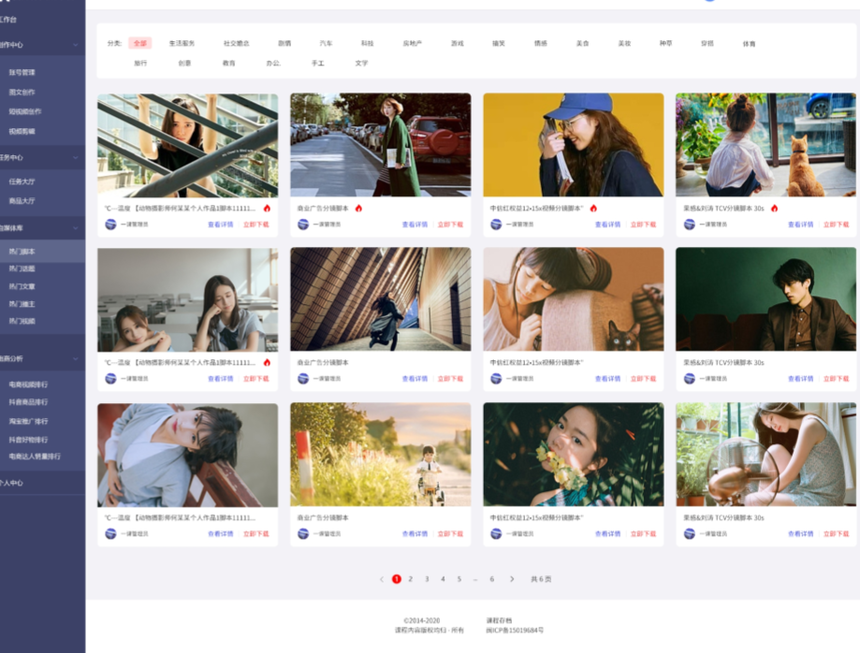
Task: Open 工作台 in the sidebar
Action: (8, 20)
